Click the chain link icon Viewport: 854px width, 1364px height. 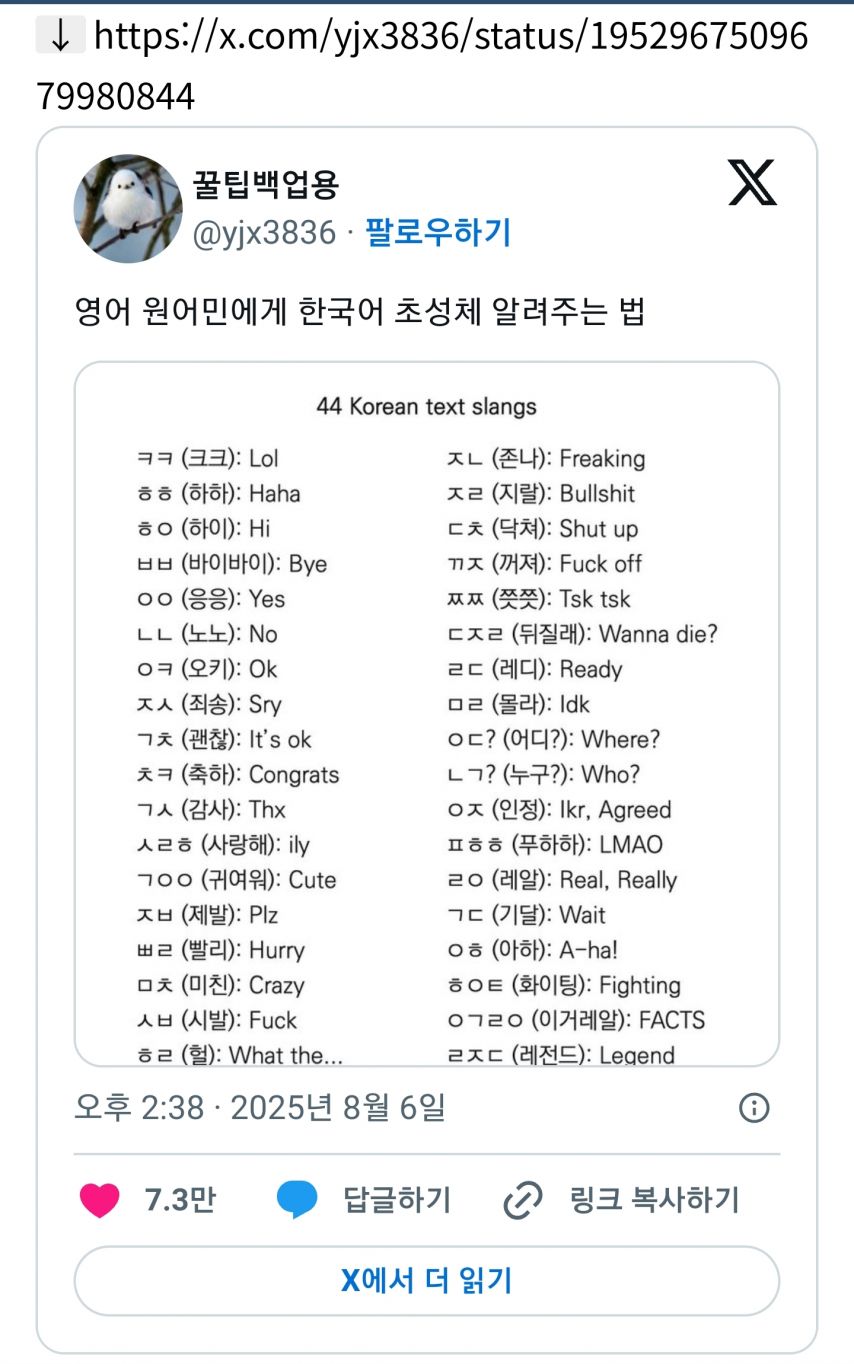(522, 1200)
